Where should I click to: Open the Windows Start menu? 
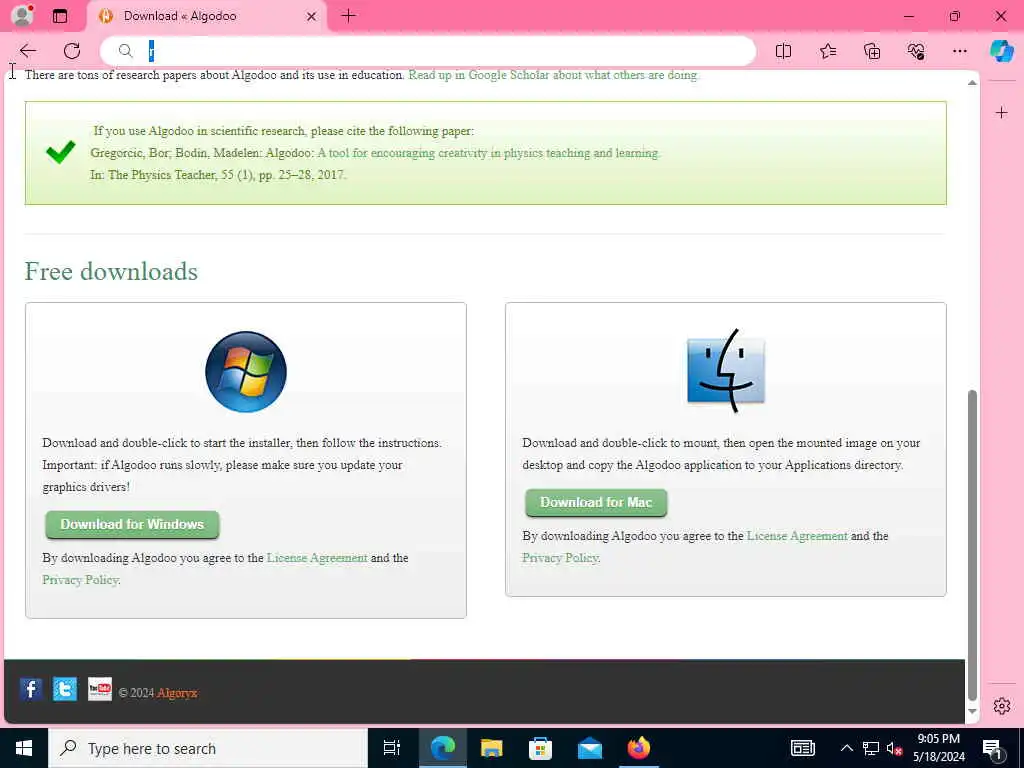pyautogui.click(x=24, y=748)
